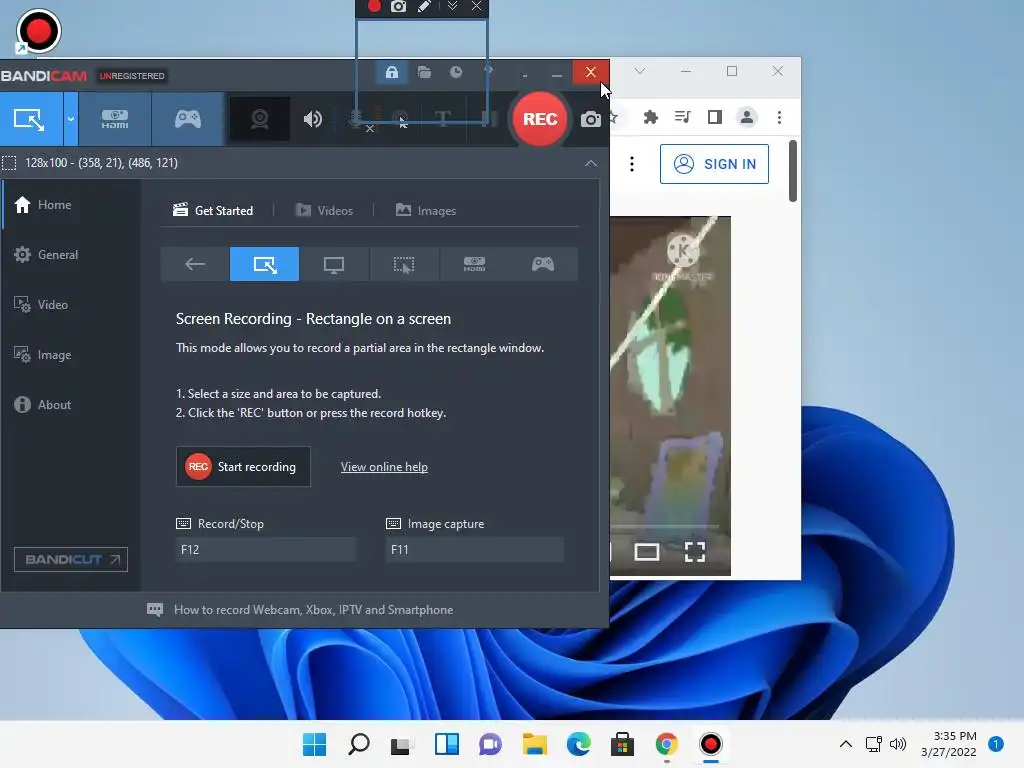Select the HDMI device mode tile

(x=473, y=264)
